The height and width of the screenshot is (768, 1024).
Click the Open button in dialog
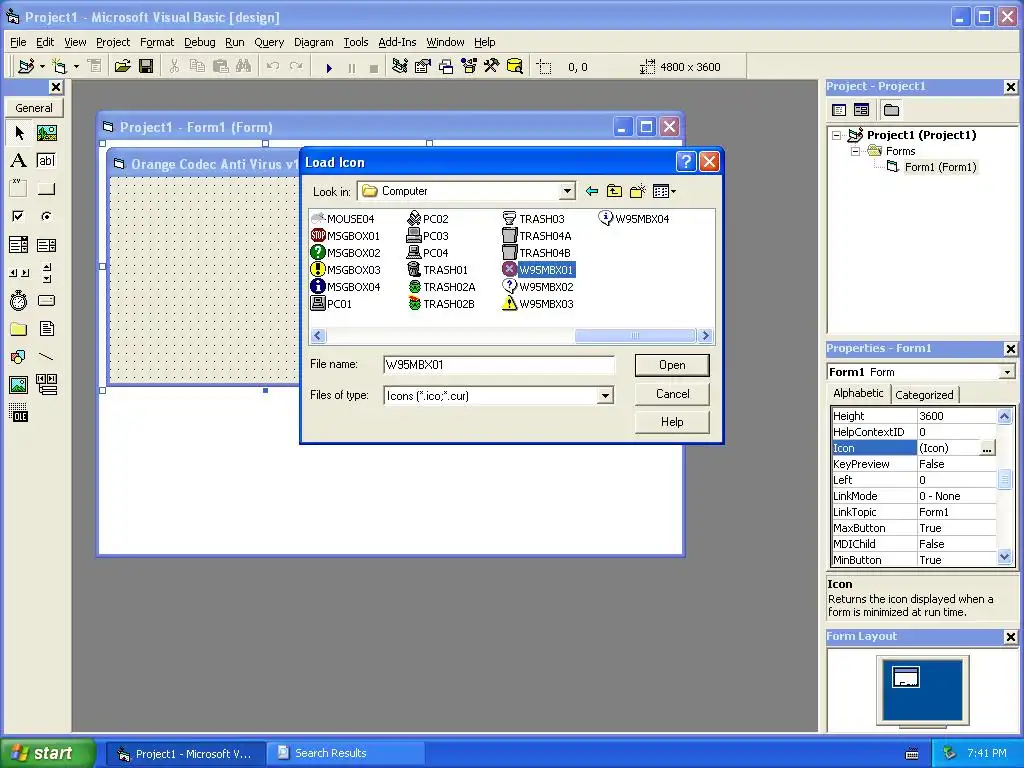click(x=672, y=365)
